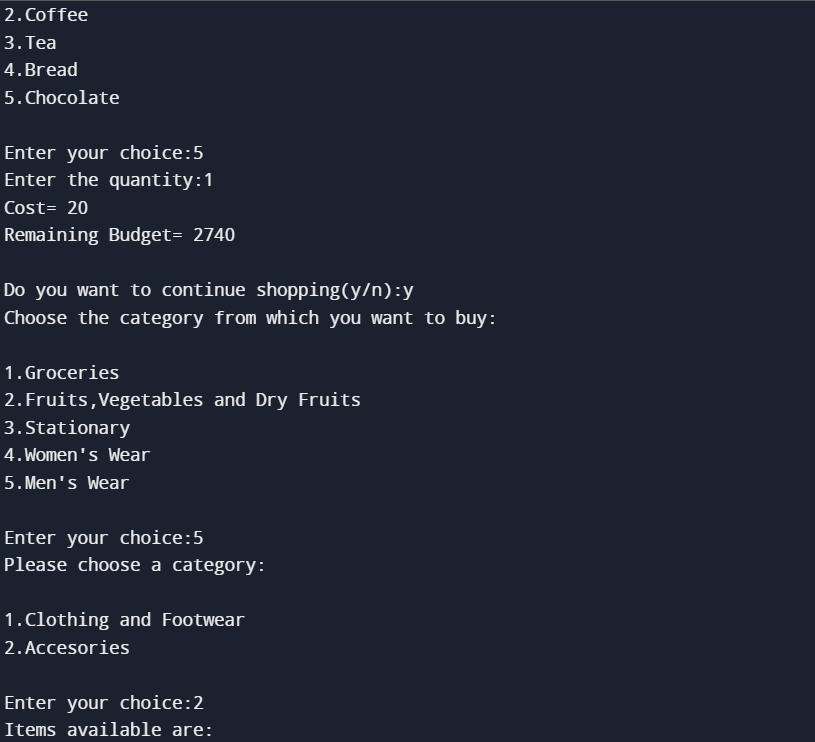Click the '5.Chocolate' item text

tap(62, 98)
